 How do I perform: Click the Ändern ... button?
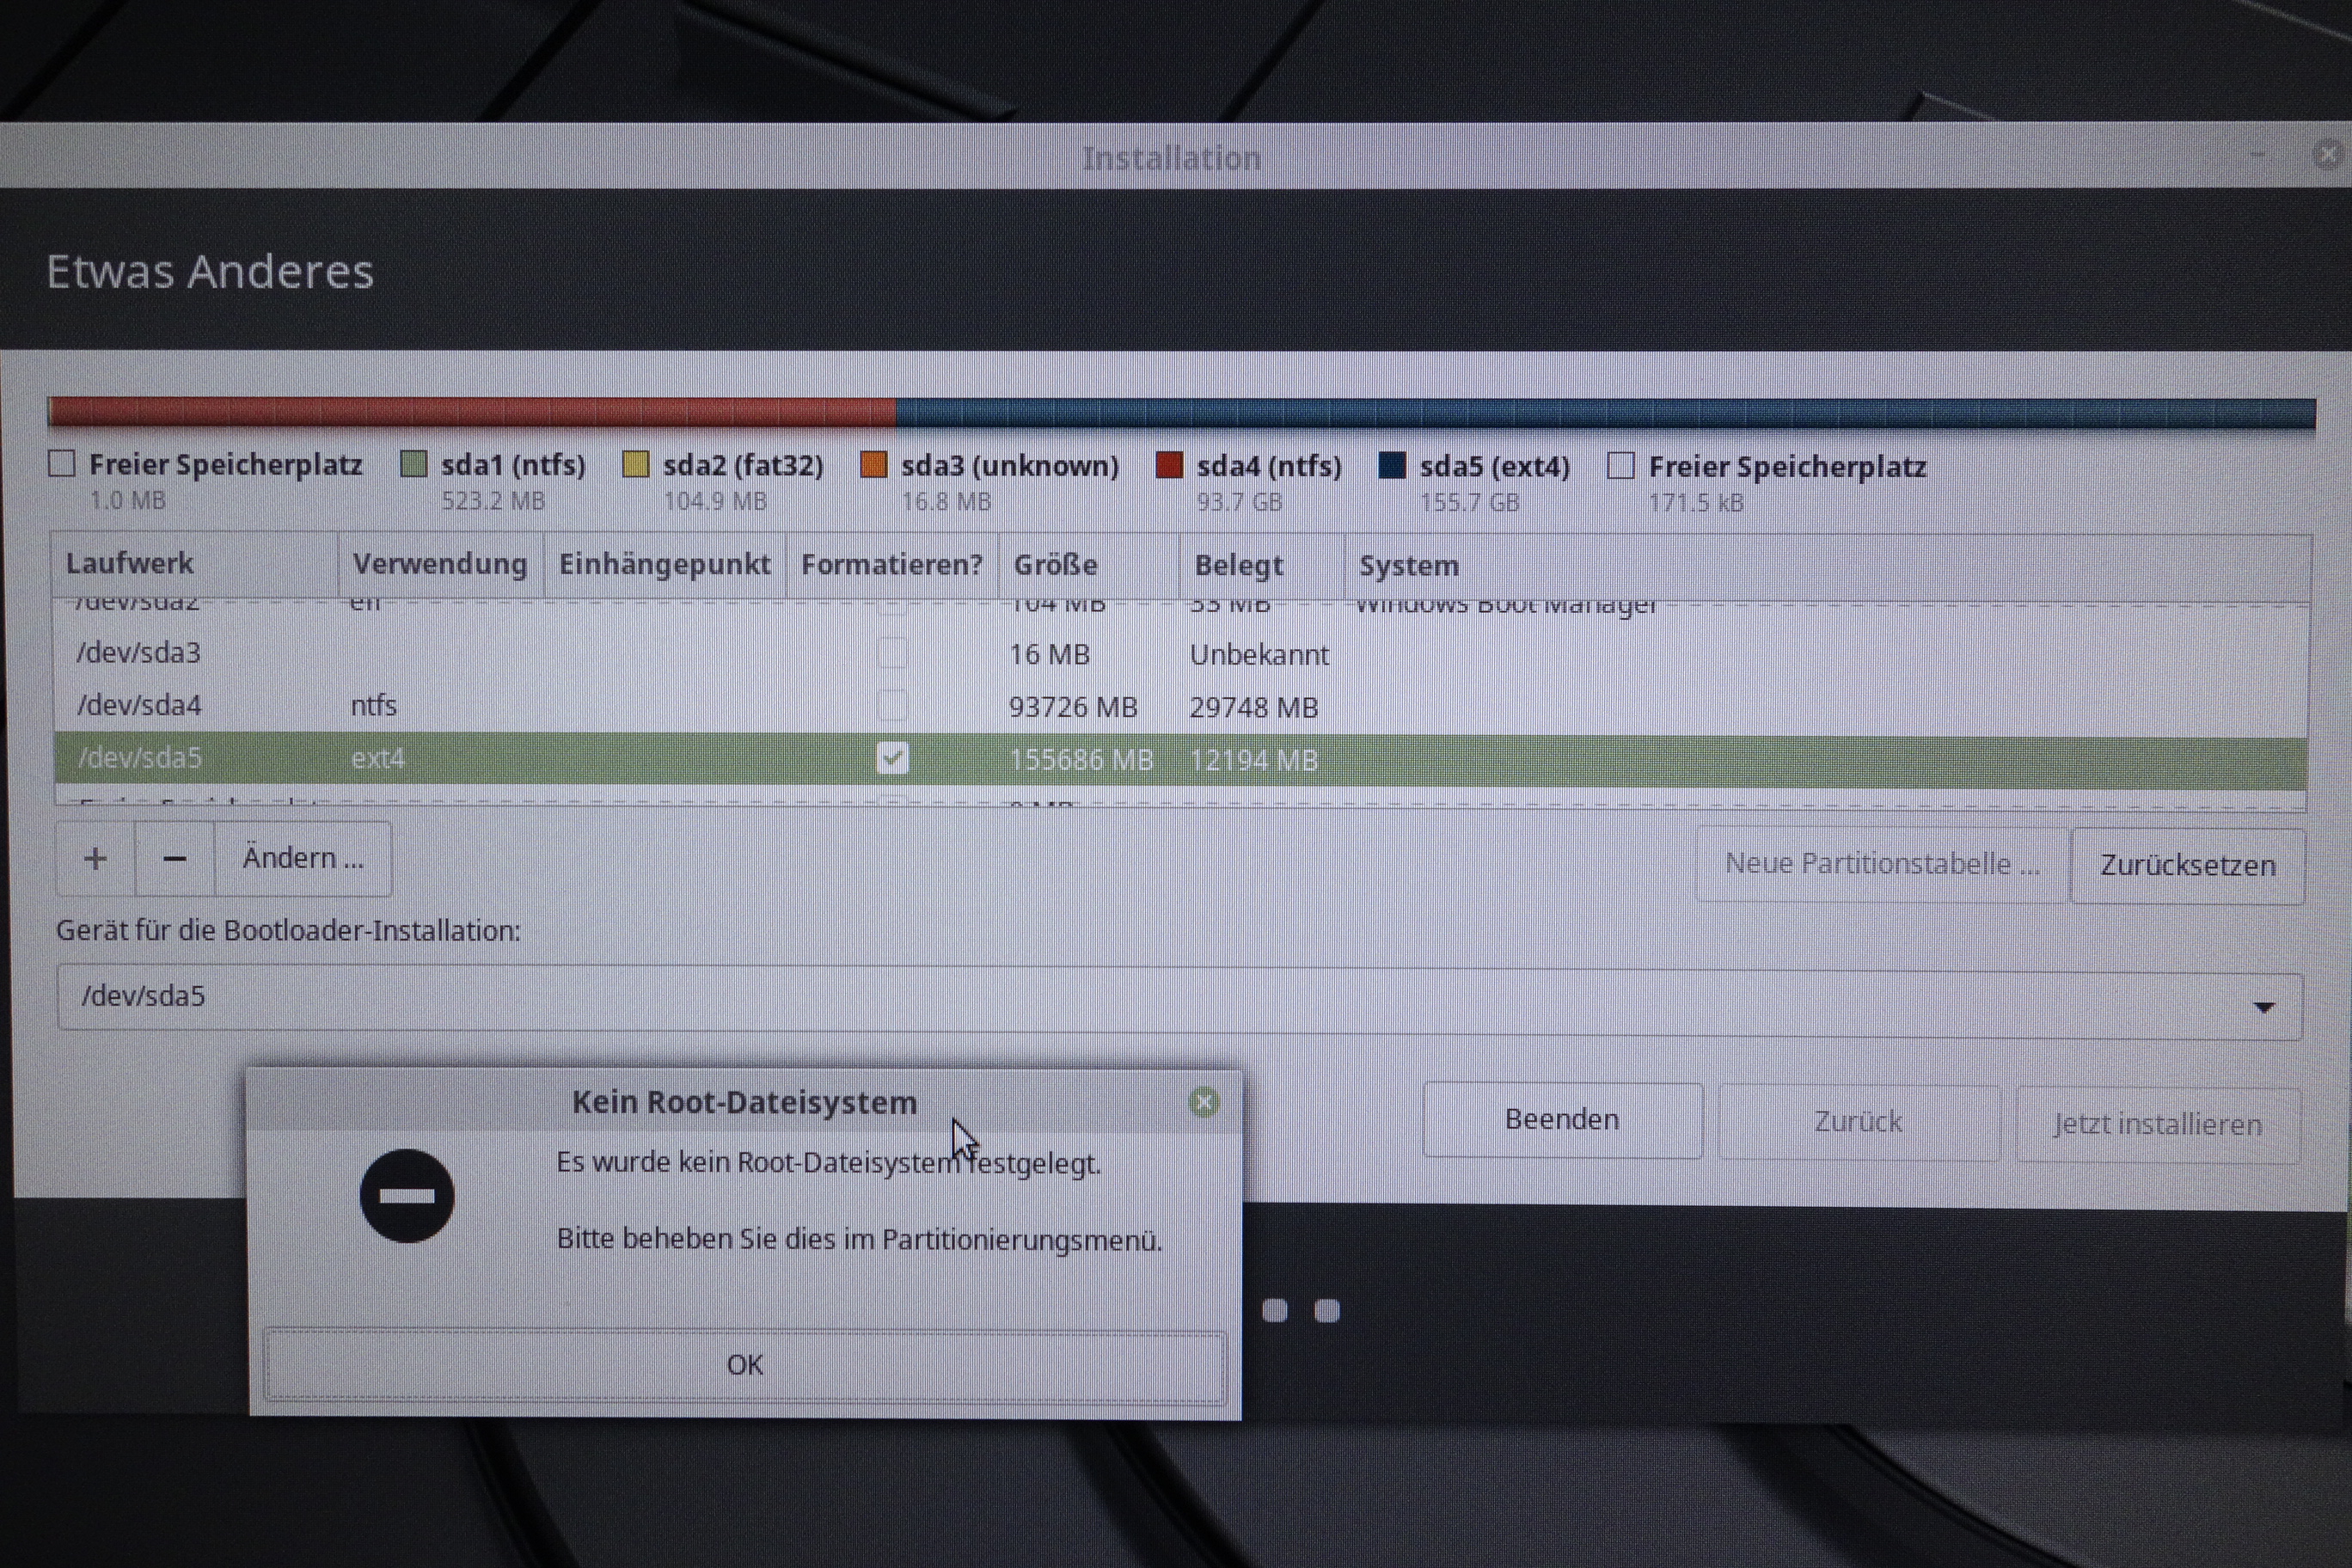tap(303, 859)
